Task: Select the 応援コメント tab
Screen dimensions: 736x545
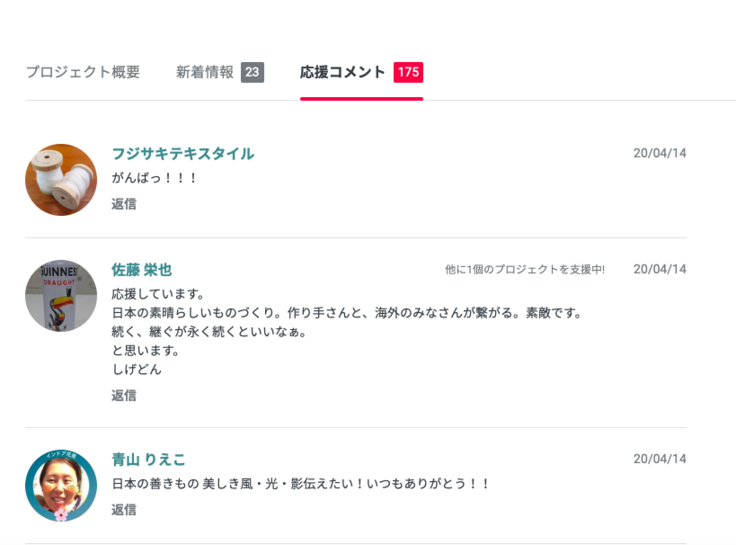Action: pyautogui.click(x=342, y=72)
